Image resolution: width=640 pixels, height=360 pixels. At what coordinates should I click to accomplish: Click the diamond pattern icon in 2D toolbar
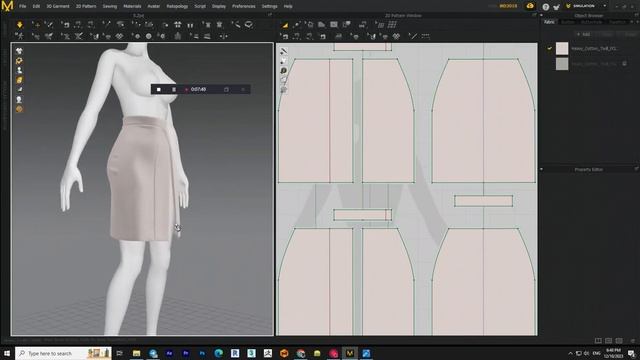396,36
